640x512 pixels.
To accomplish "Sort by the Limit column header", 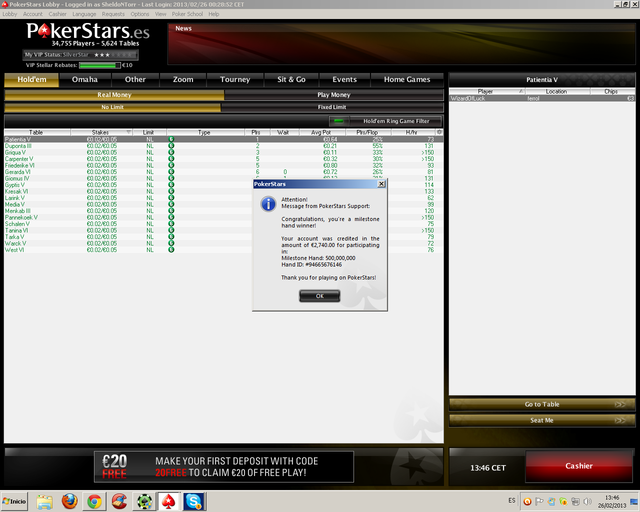I will click(149, 132).
